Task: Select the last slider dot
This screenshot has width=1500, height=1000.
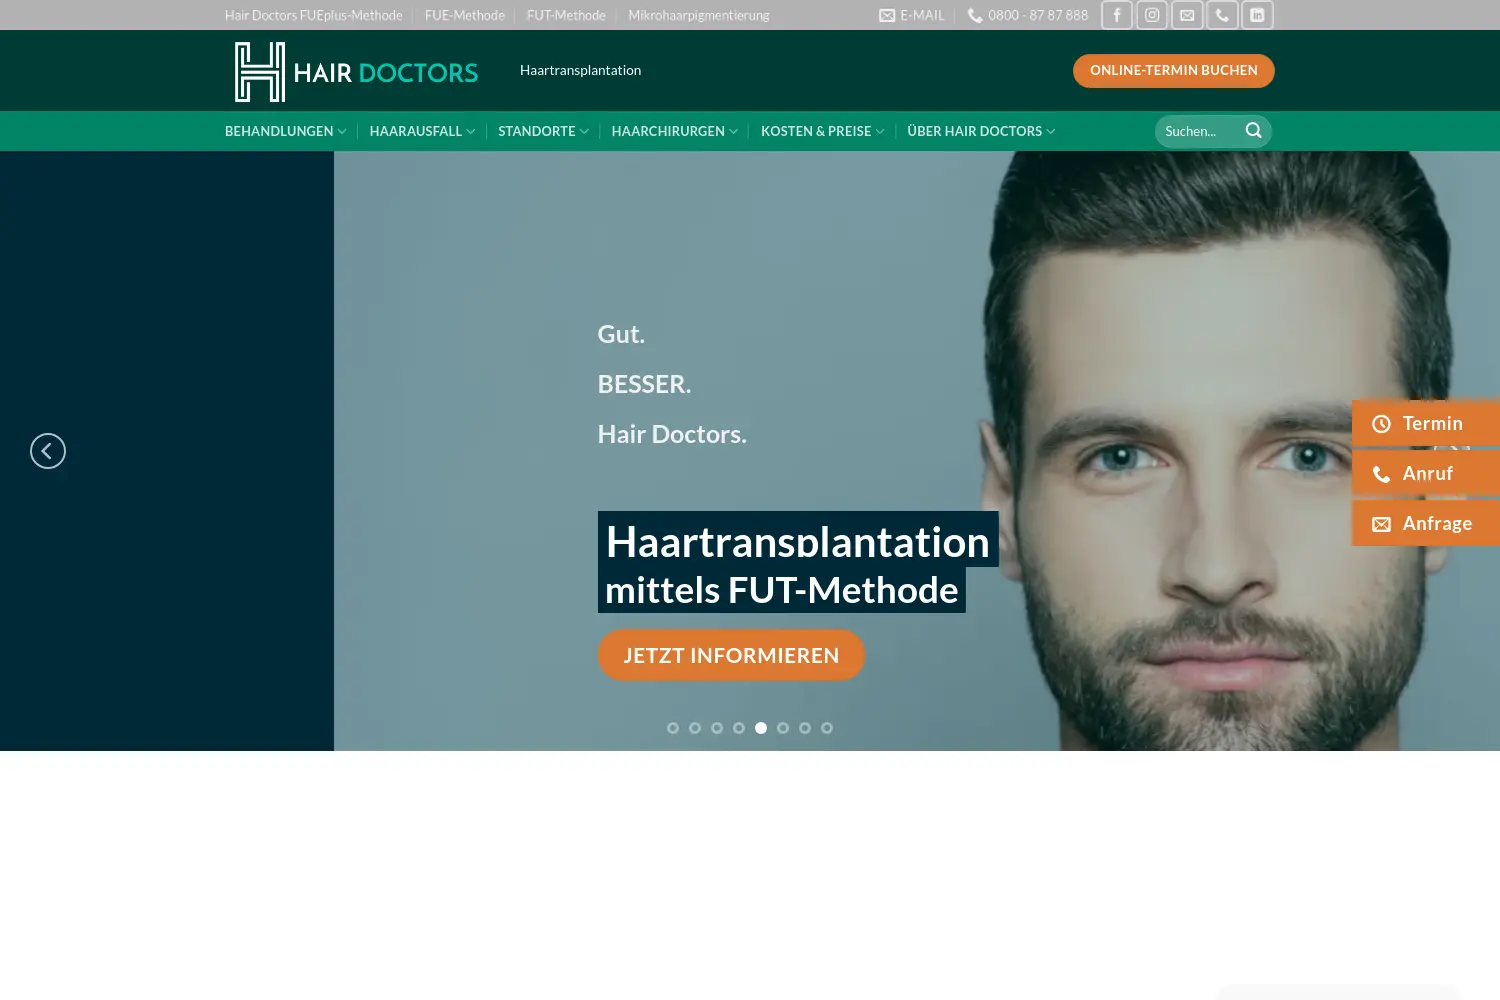Action: [x=827, y=728]
